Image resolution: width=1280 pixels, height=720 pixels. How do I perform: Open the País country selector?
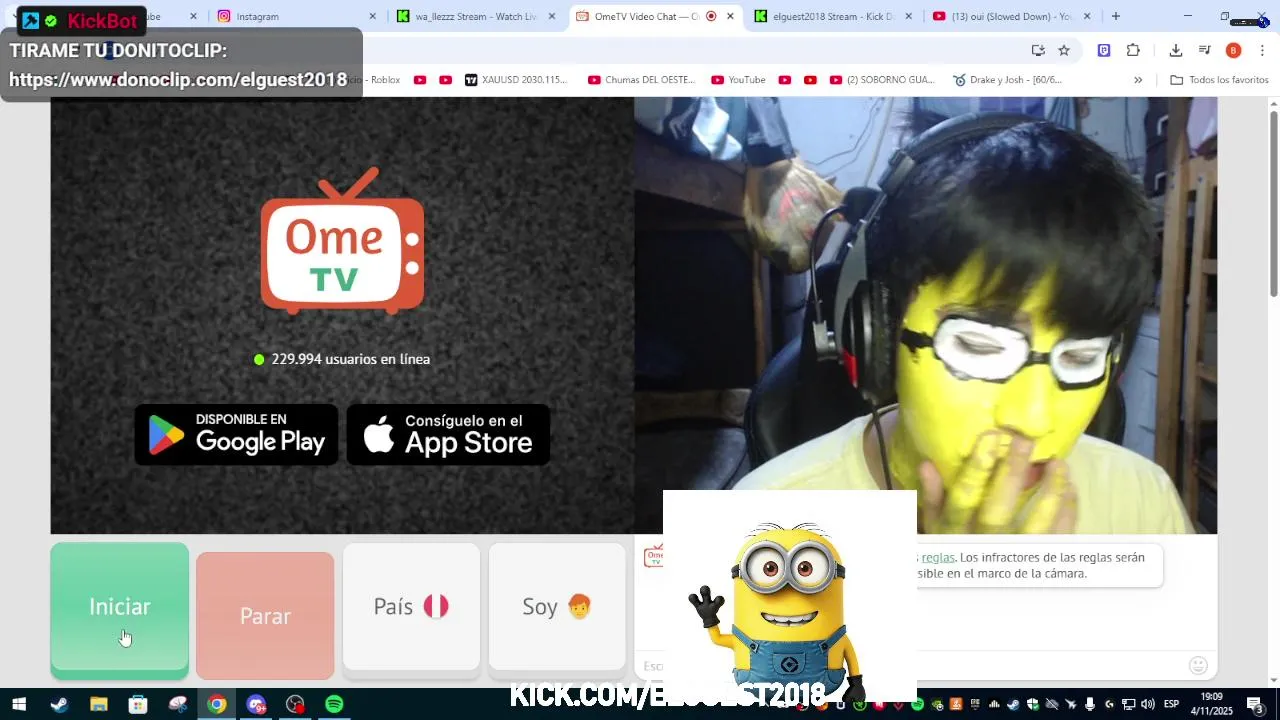coord(411,607)
